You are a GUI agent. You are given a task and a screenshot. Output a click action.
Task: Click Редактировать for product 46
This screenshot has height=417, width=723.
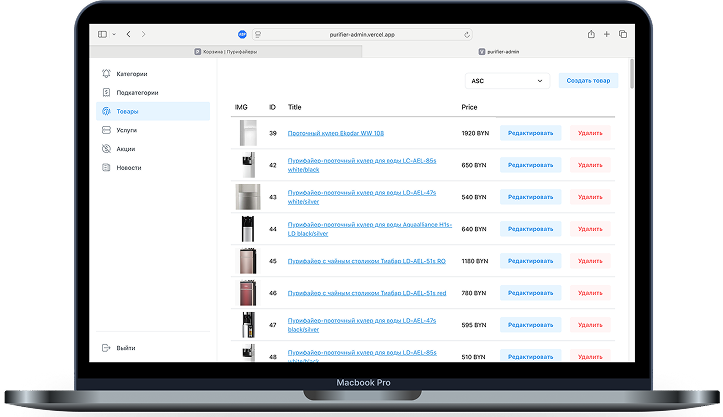tap(530, 293)
